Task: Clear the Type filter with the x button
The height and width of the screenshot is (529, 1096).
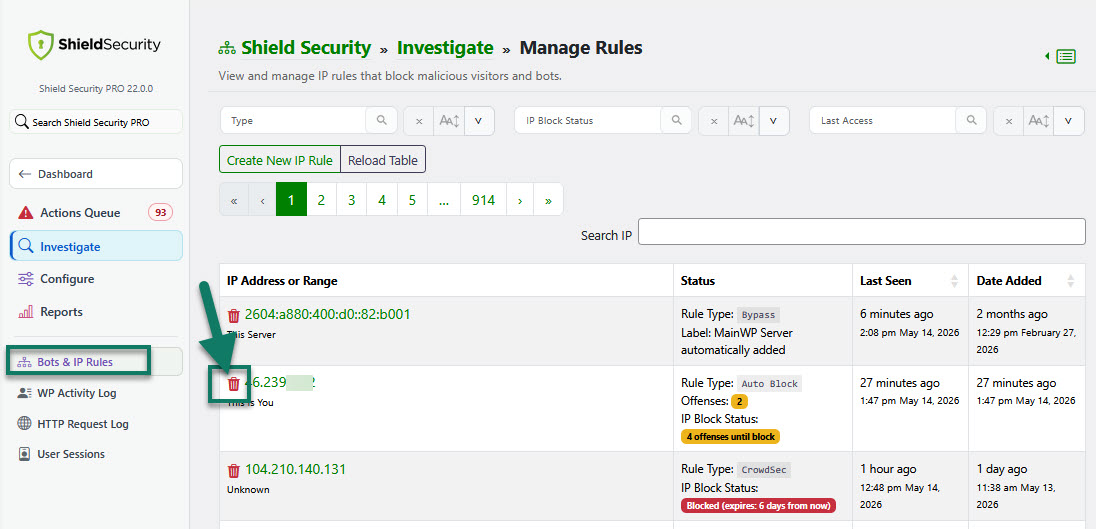Action: click(x=419, y=121)
